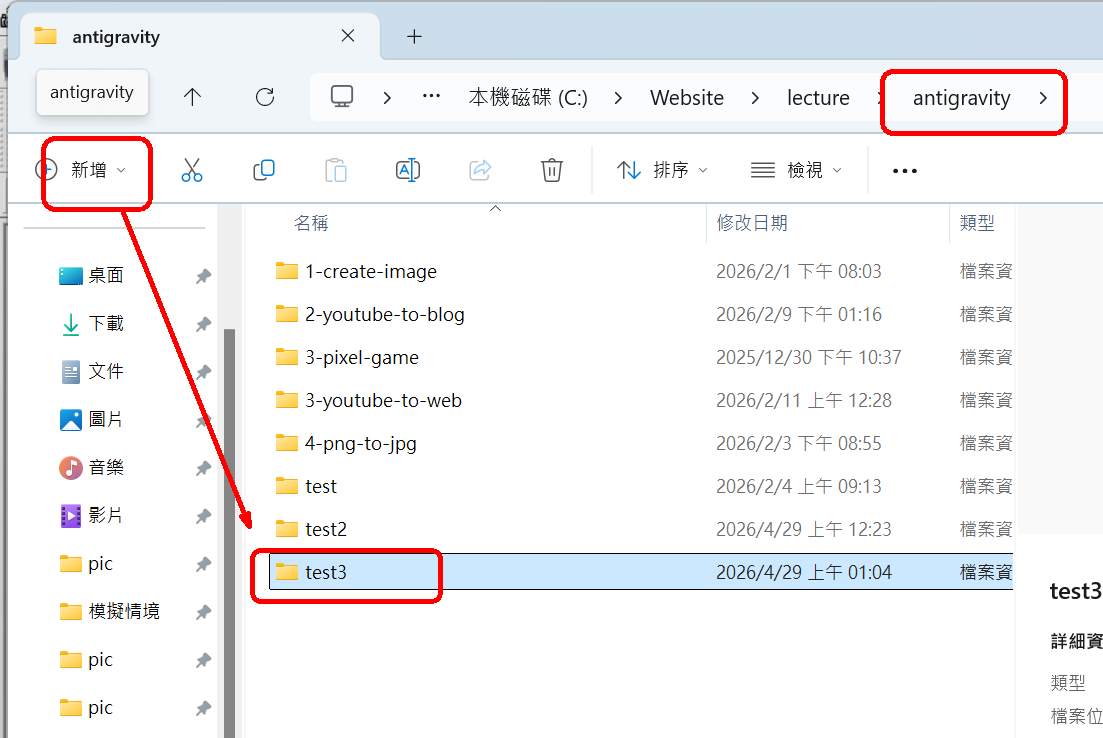
Task: Click lecture in the breadcrumb path
Action: tap(818, 98)
